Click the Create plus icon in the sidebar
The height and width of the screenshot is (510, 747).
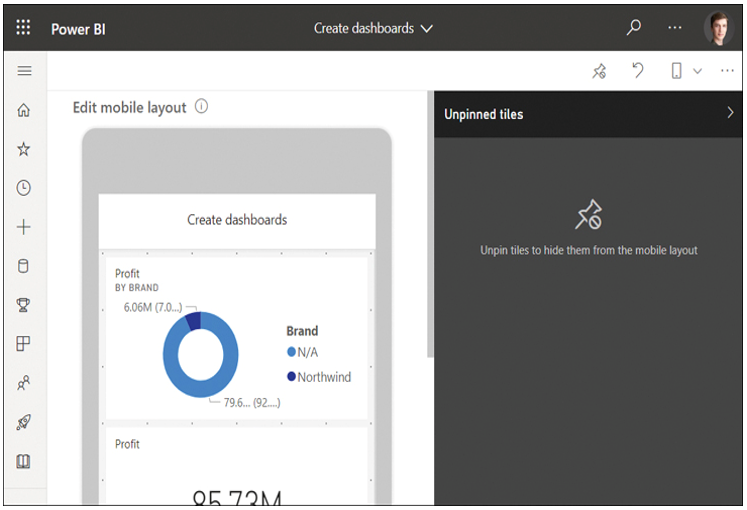23,227
